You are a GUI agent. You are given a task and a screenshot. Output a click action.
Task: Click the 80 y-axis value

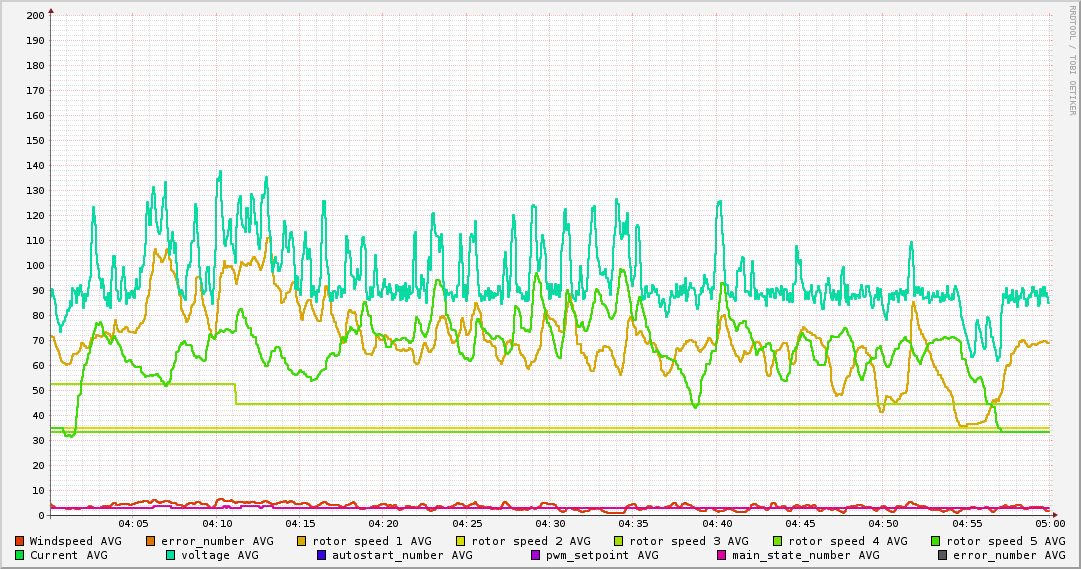(38, 315)
